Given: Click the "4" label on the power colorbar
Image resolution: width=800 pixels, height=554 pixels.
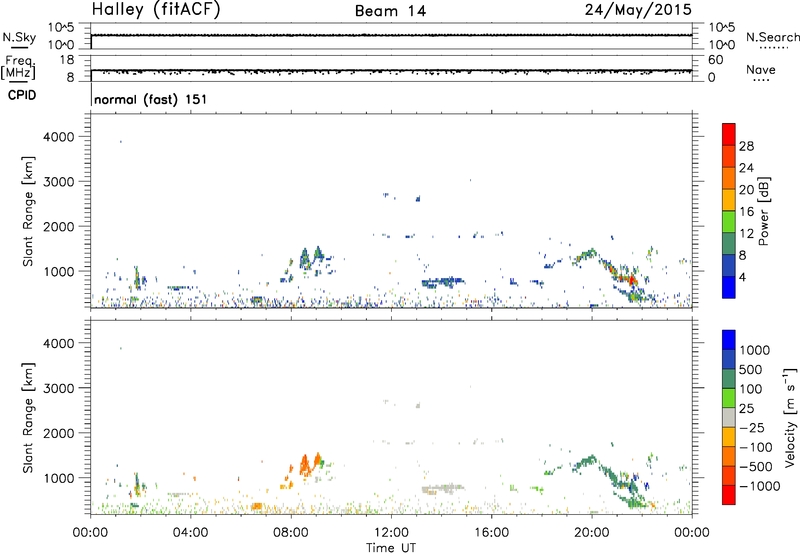Looking at the screenshot, I should [x=742, y=277].
